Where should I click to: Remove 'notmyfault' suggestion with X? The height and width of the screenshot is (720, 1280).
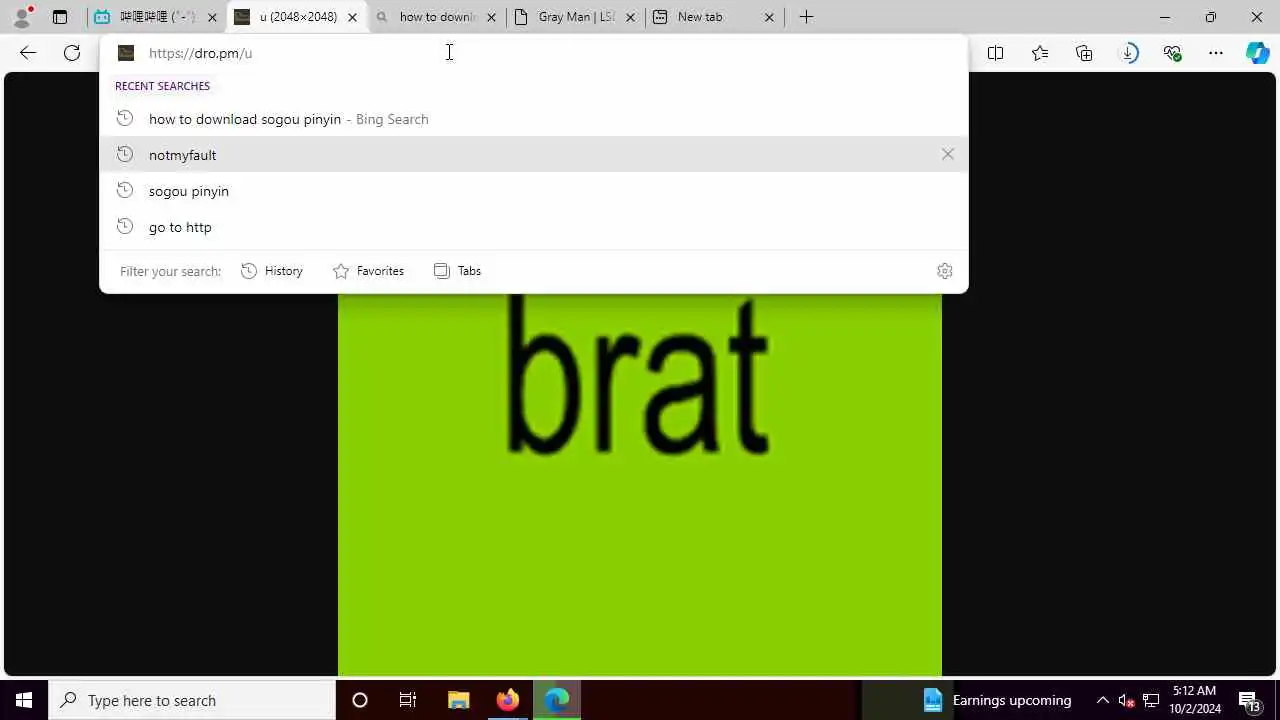point(947,154)
